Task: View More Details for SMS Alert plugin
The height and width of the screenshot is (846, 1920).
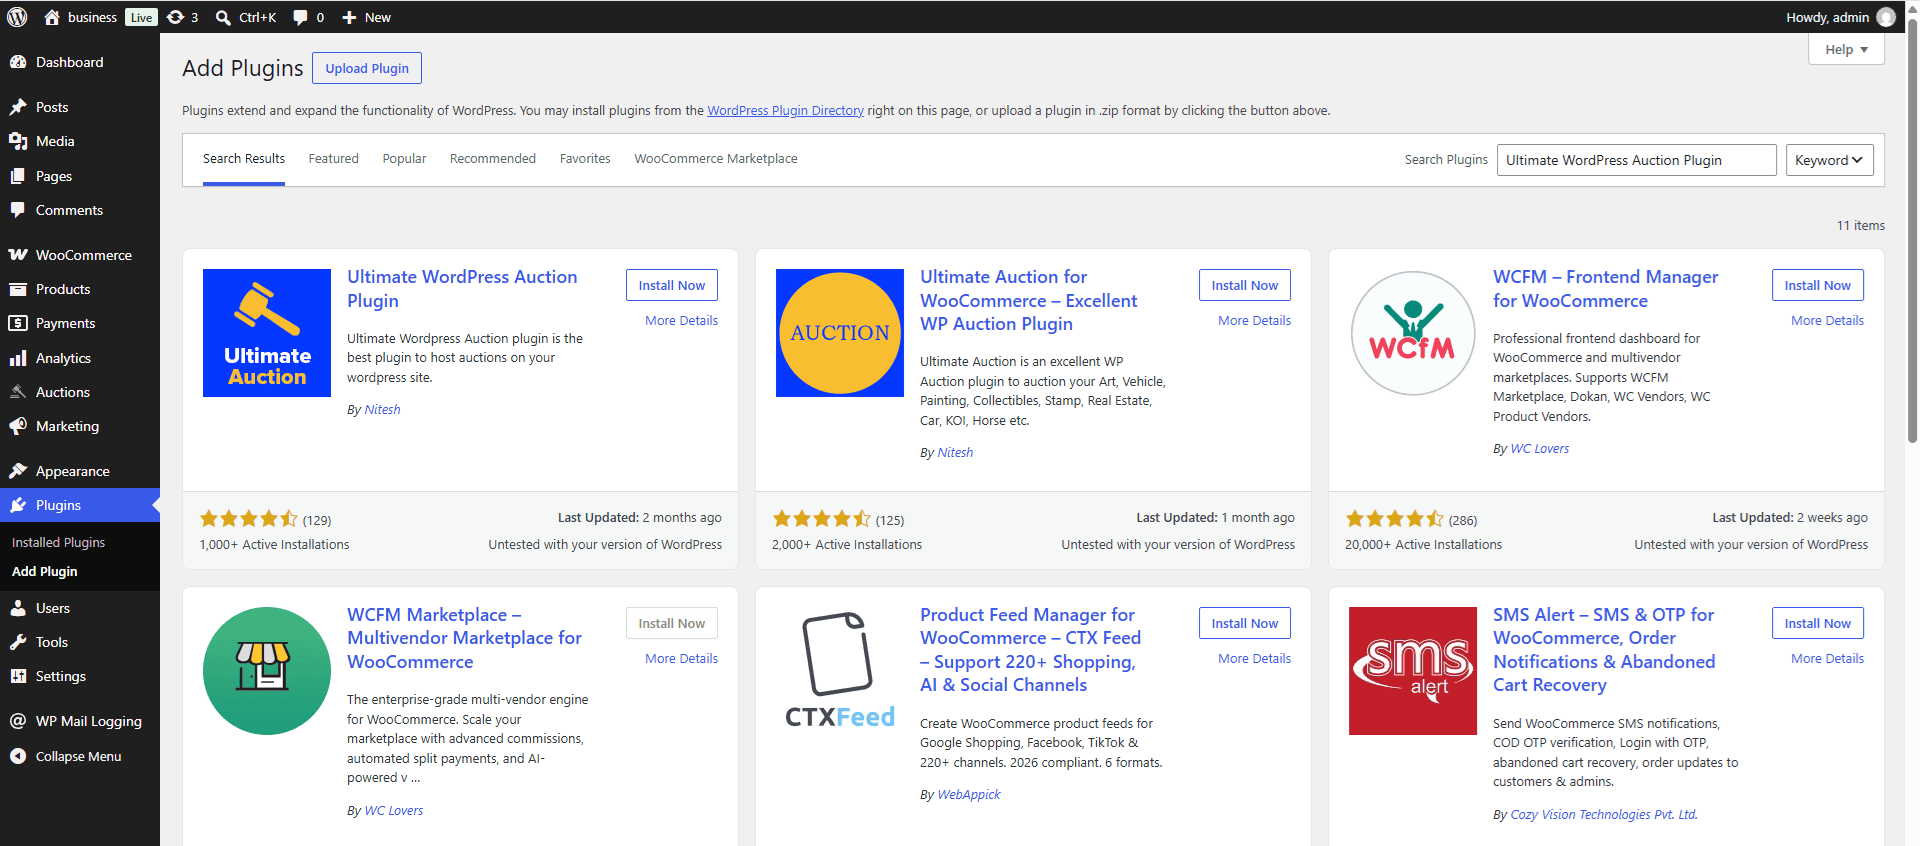Action: (1827, 659)
